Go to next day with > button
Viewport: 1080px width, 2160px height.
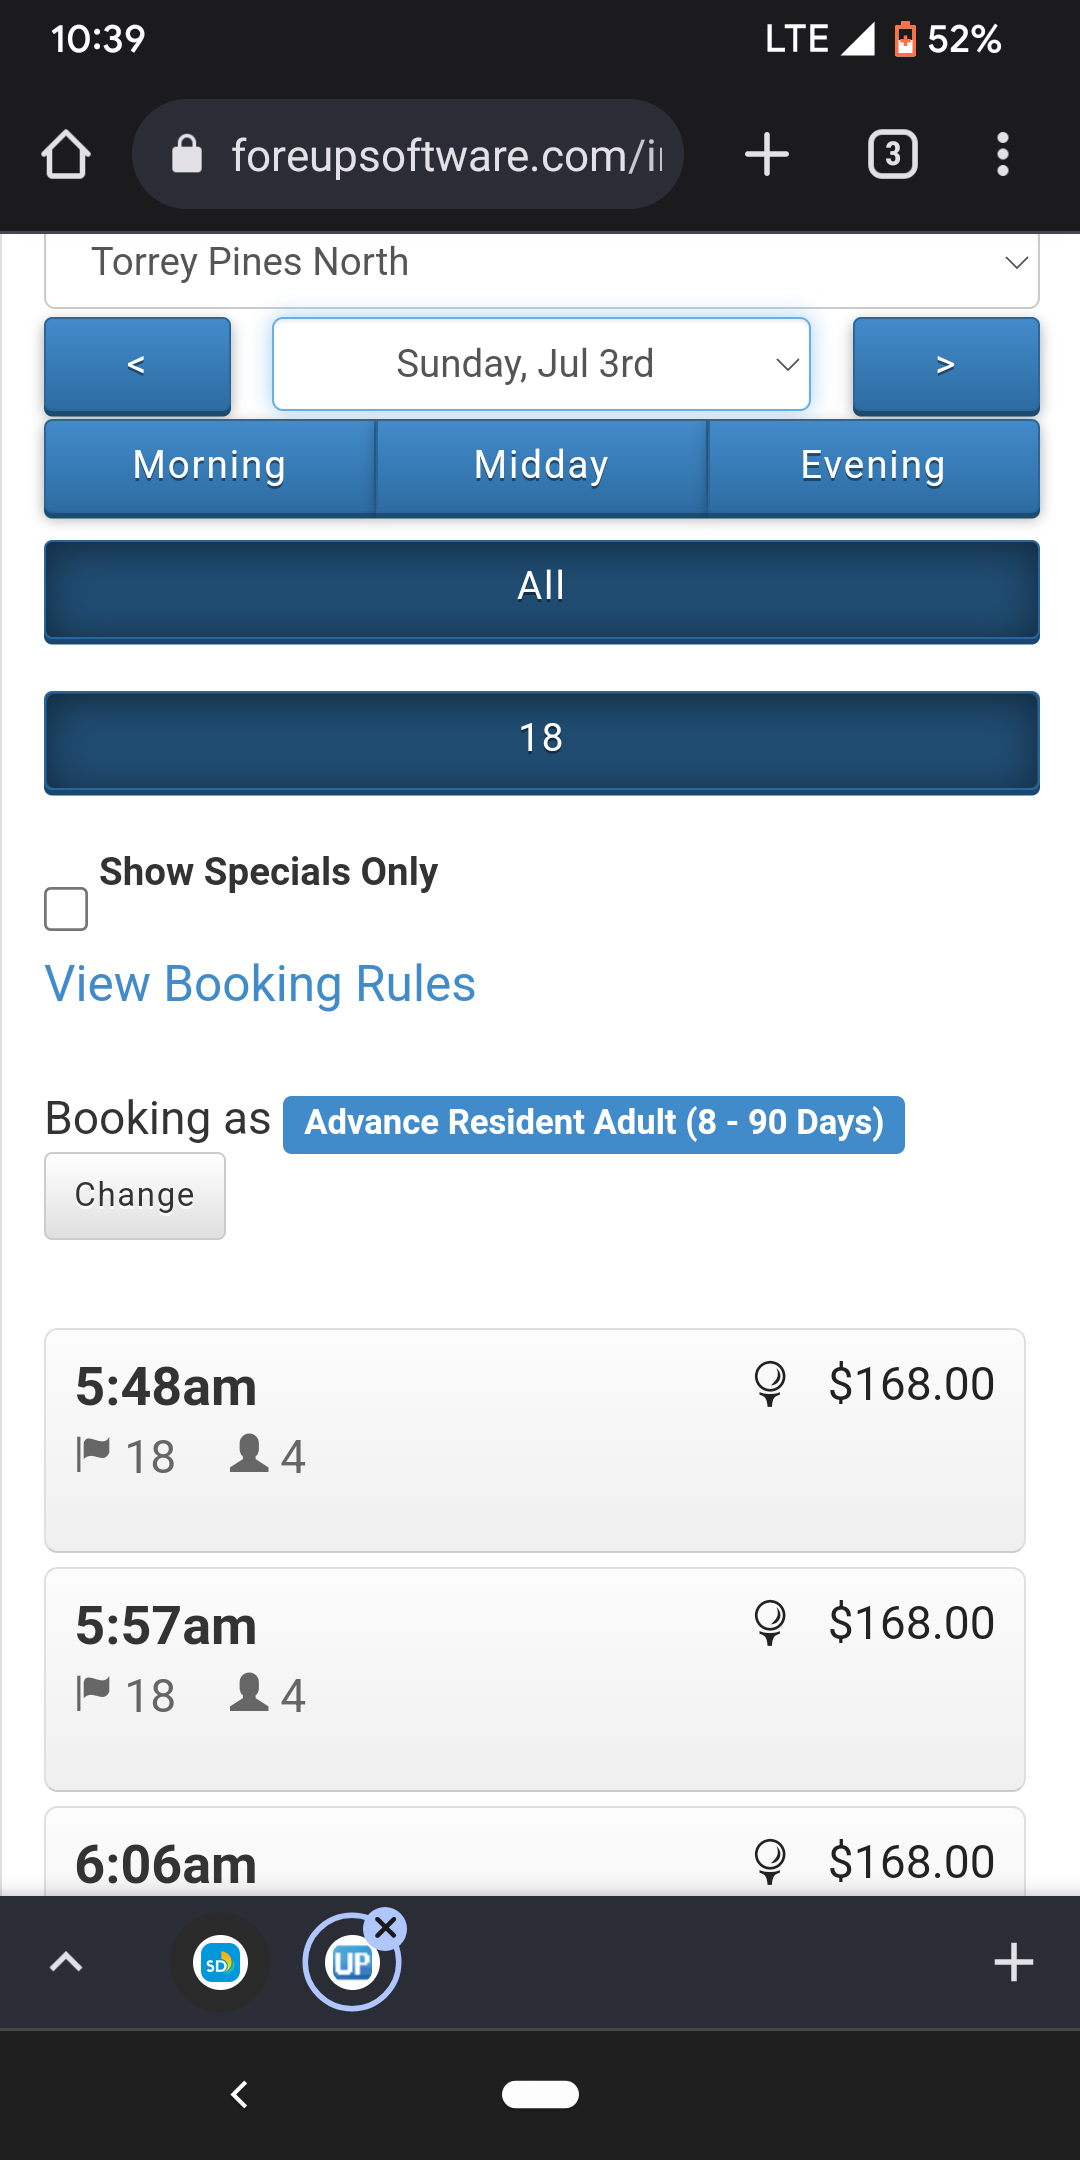(945, 365)
